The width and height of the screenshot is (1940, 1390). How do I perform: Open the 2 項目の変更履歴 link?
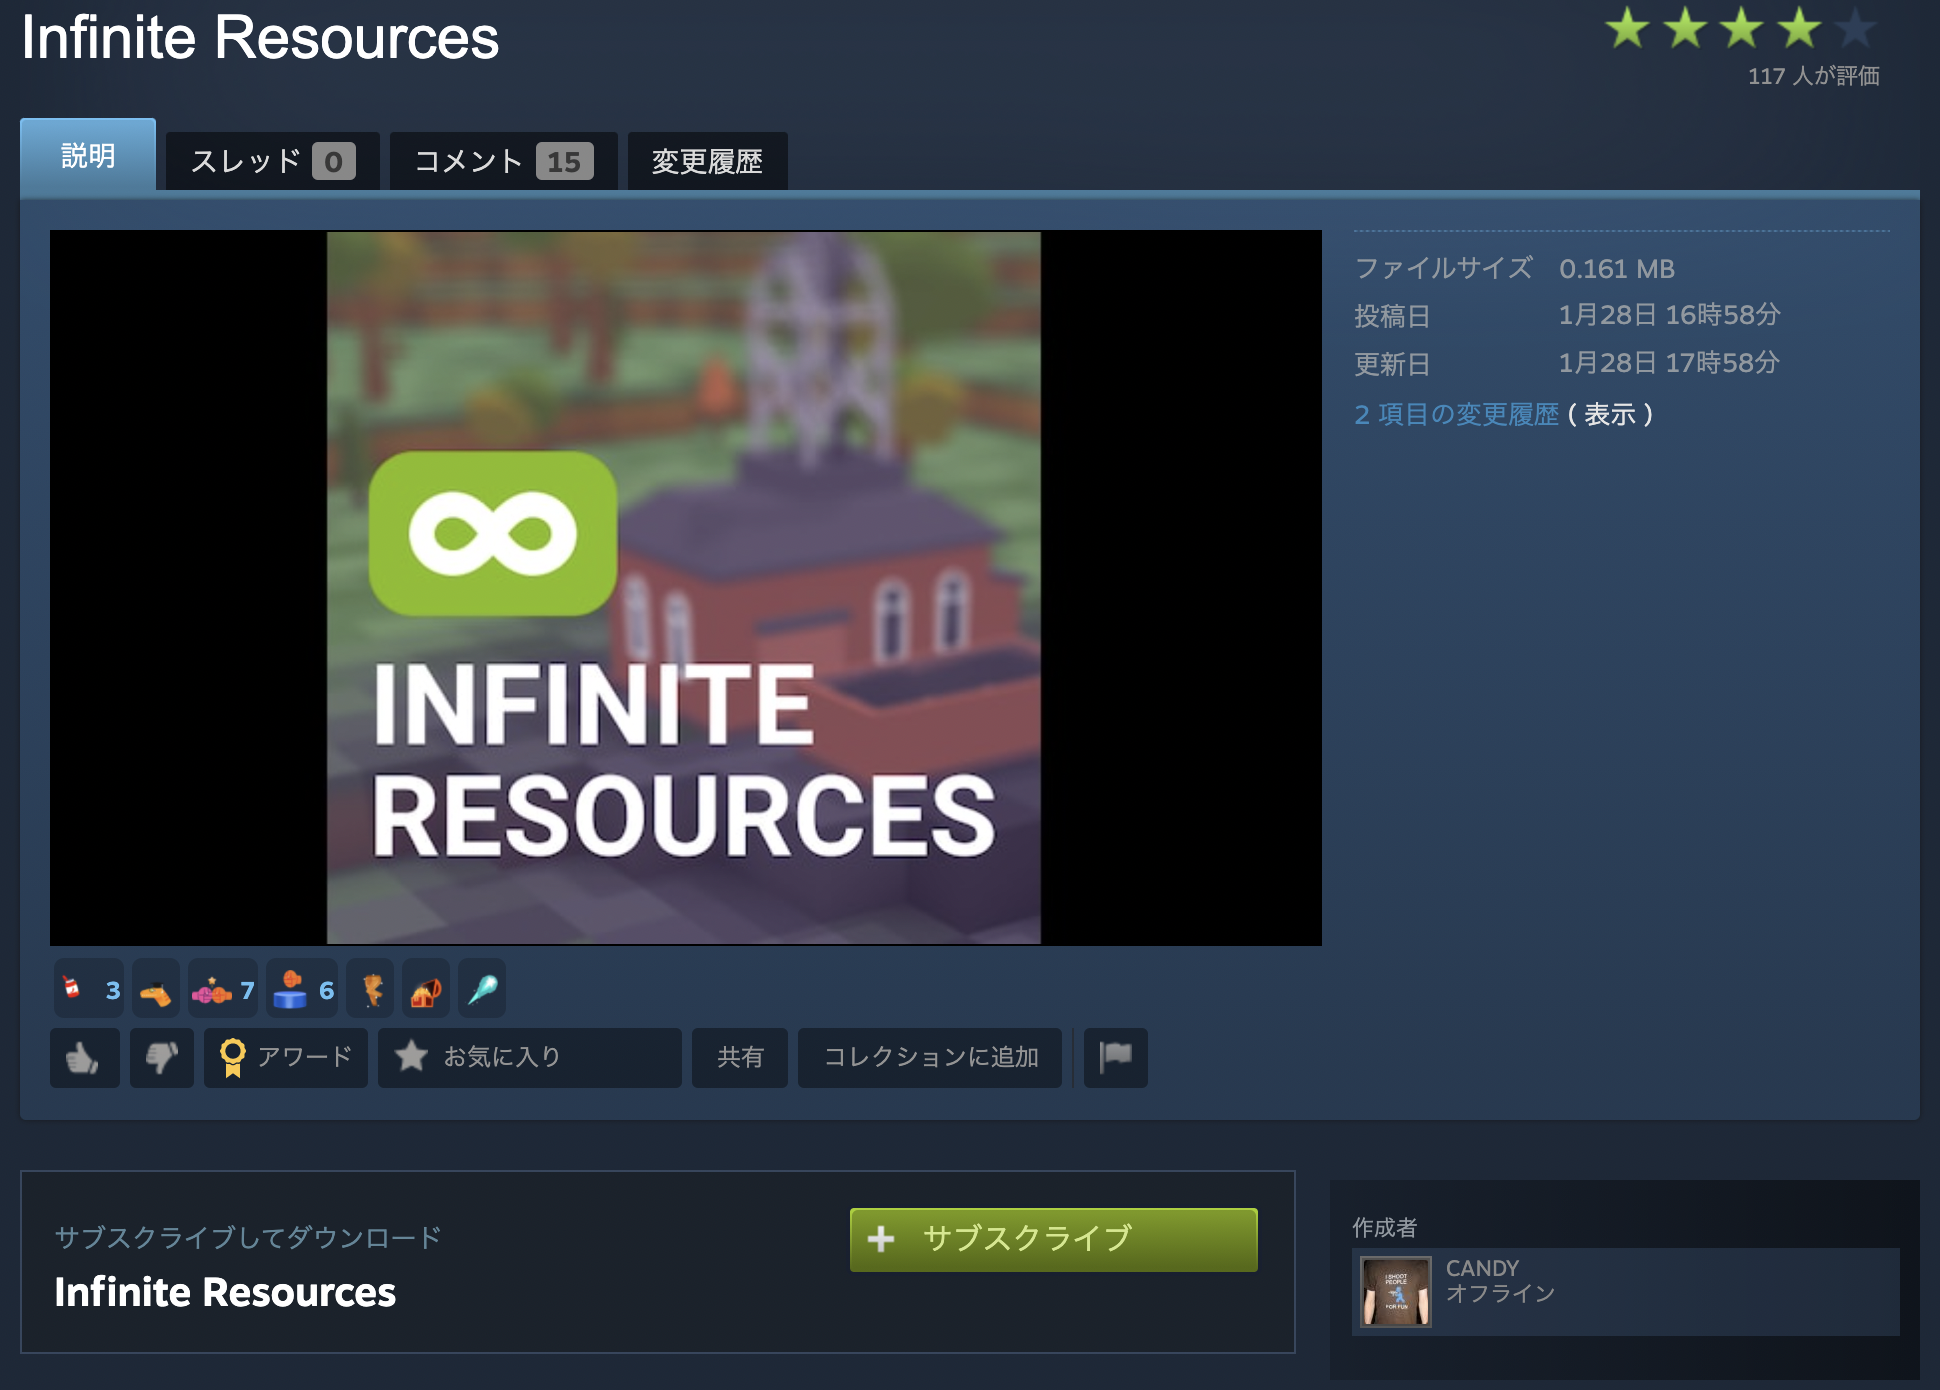(x=1456, y=414)
